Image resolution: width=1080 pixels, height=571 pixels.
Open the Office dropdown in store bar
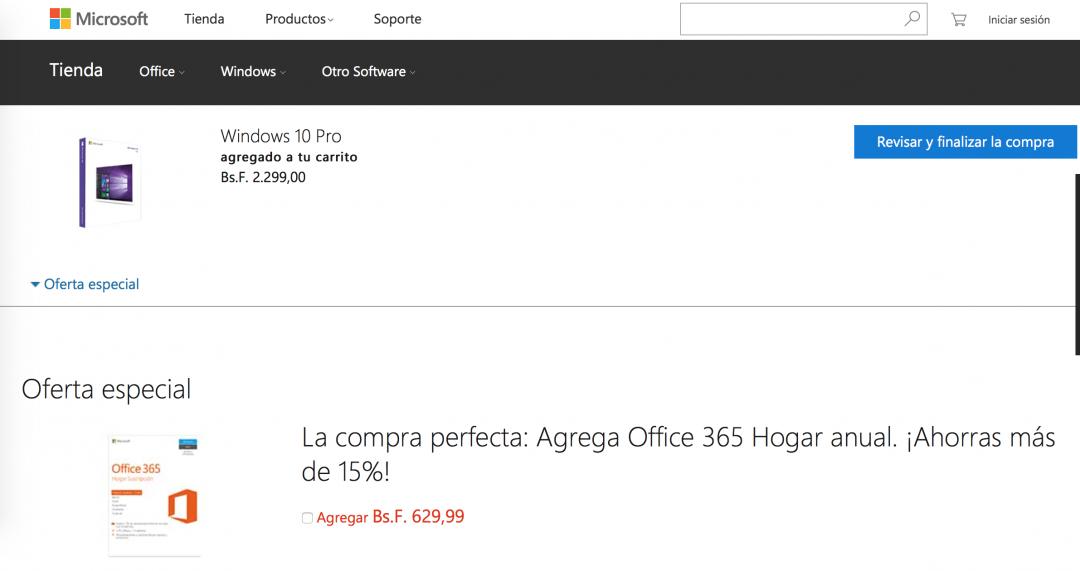coord(161,72)
